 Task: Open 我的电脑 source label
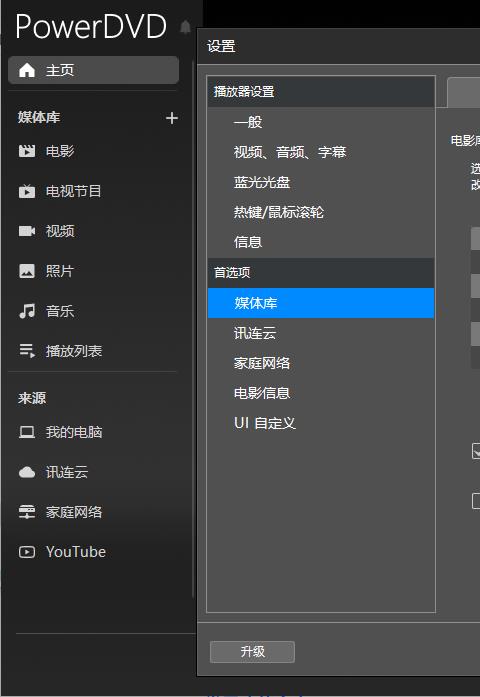(x=74, y=432)
